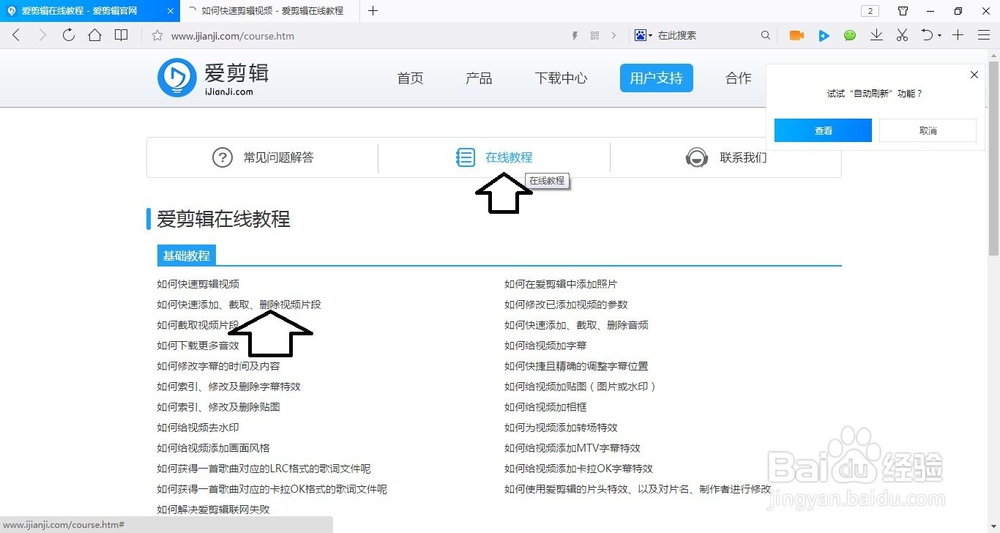
Task: Open a new tab with the plus button
Action: click(x=373, y=11)
